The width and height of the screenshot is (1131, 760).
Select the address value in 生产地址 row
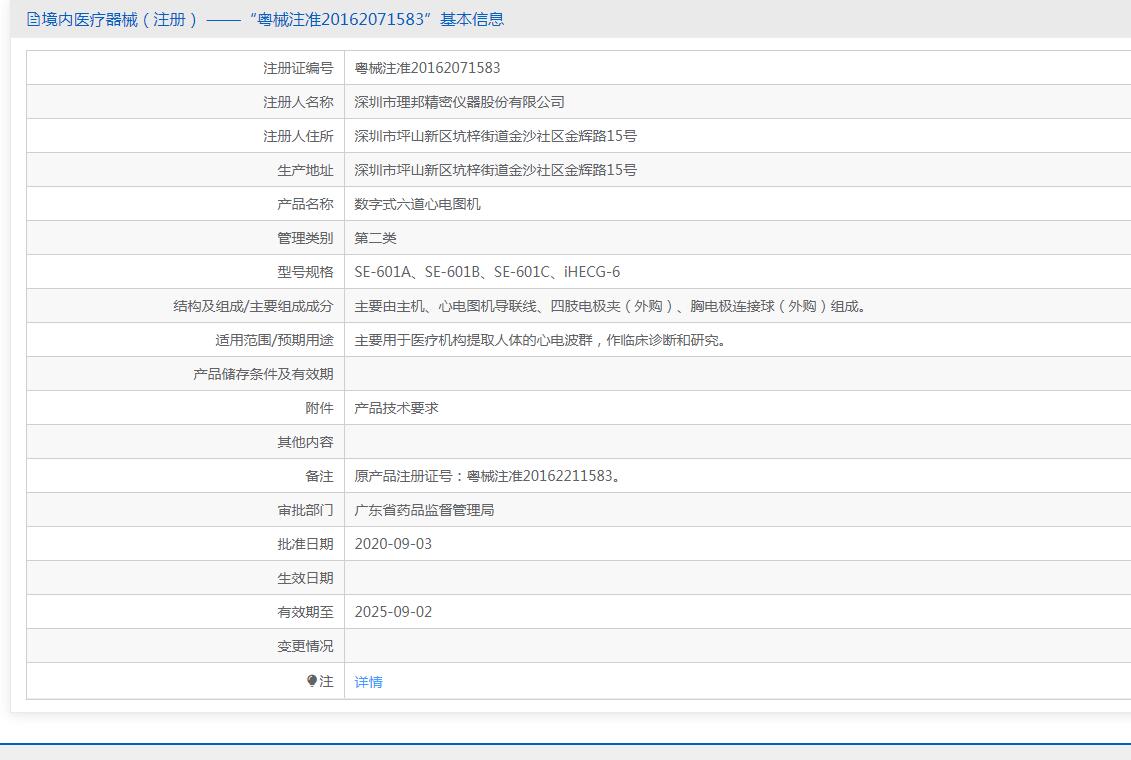496,170
